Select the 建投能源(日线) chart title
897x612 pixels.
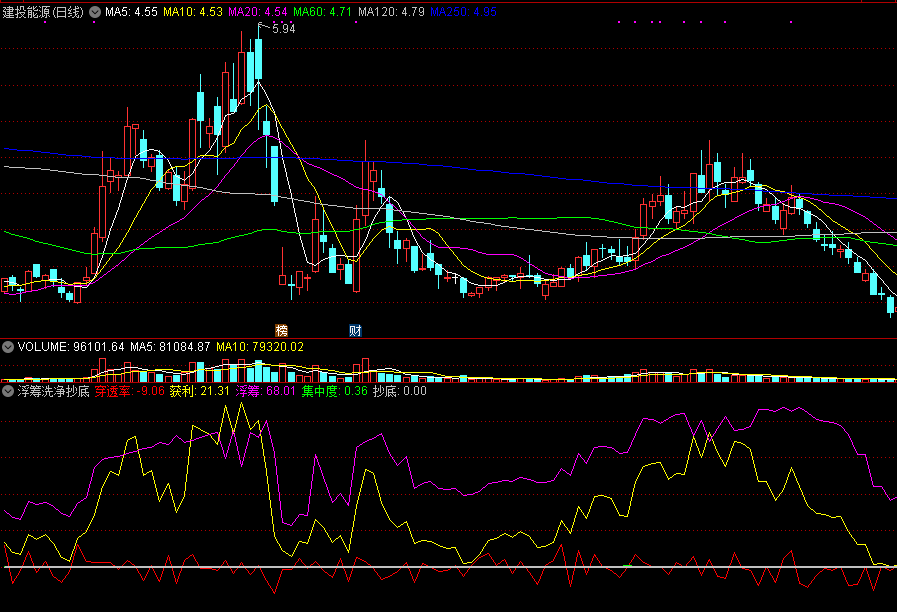click(43, 12)
